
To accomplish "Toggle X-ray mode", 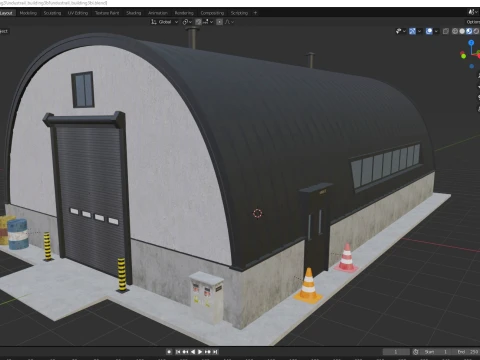I will pyautogui.click(x=446, y=31).
